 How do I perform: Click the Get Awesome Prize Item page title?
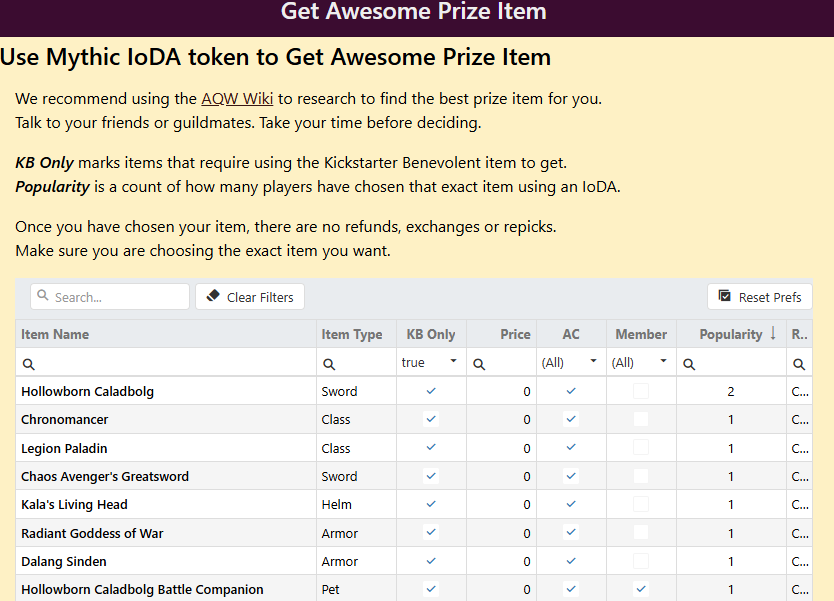tap(413, 11)
